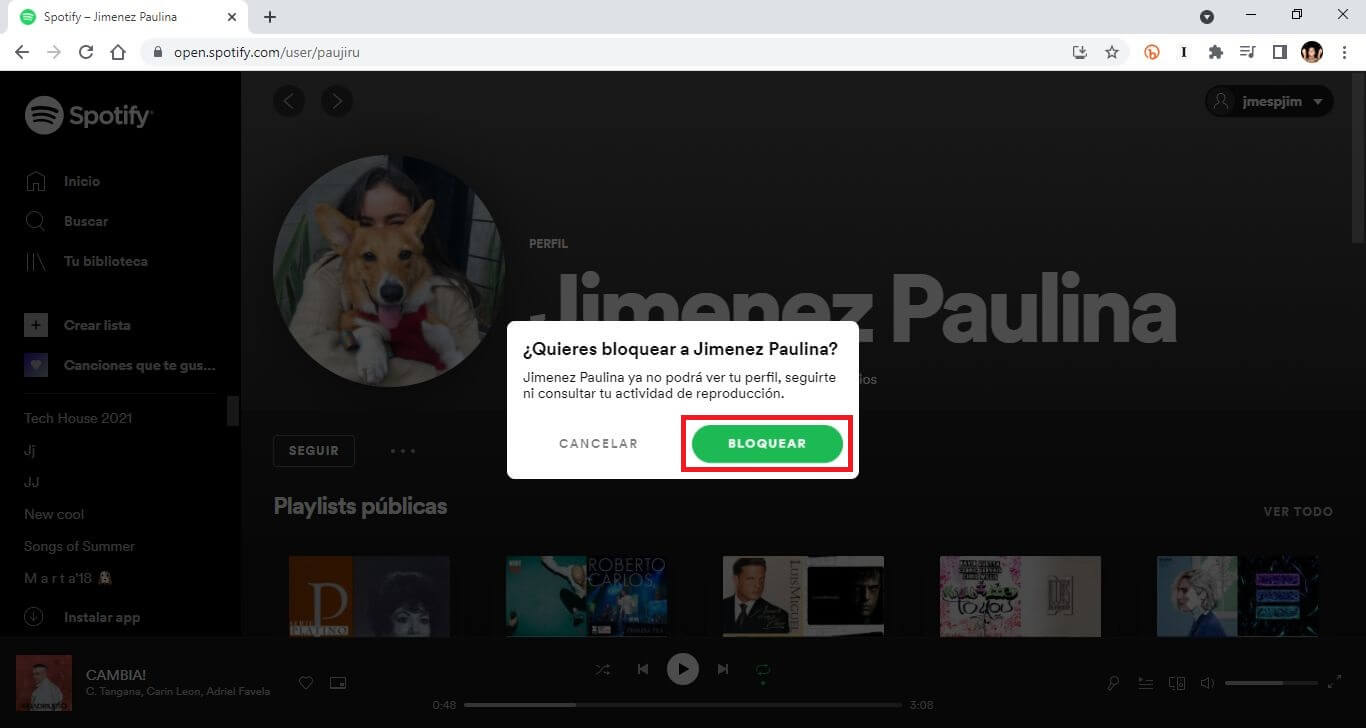The image size is (1366, 728).
Task: Open the blonde woman playlist cover
Action: click(1237, 596)
